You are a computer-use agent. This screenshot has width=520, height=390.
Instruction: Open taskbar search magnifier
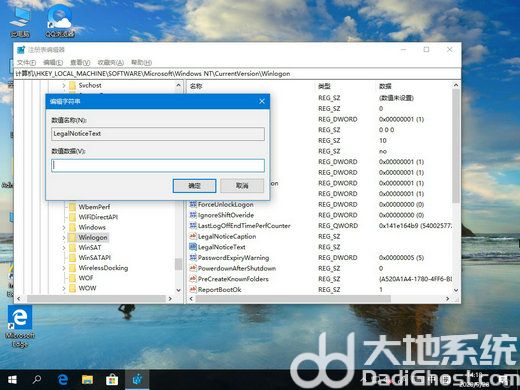click(x=37, y=380)
